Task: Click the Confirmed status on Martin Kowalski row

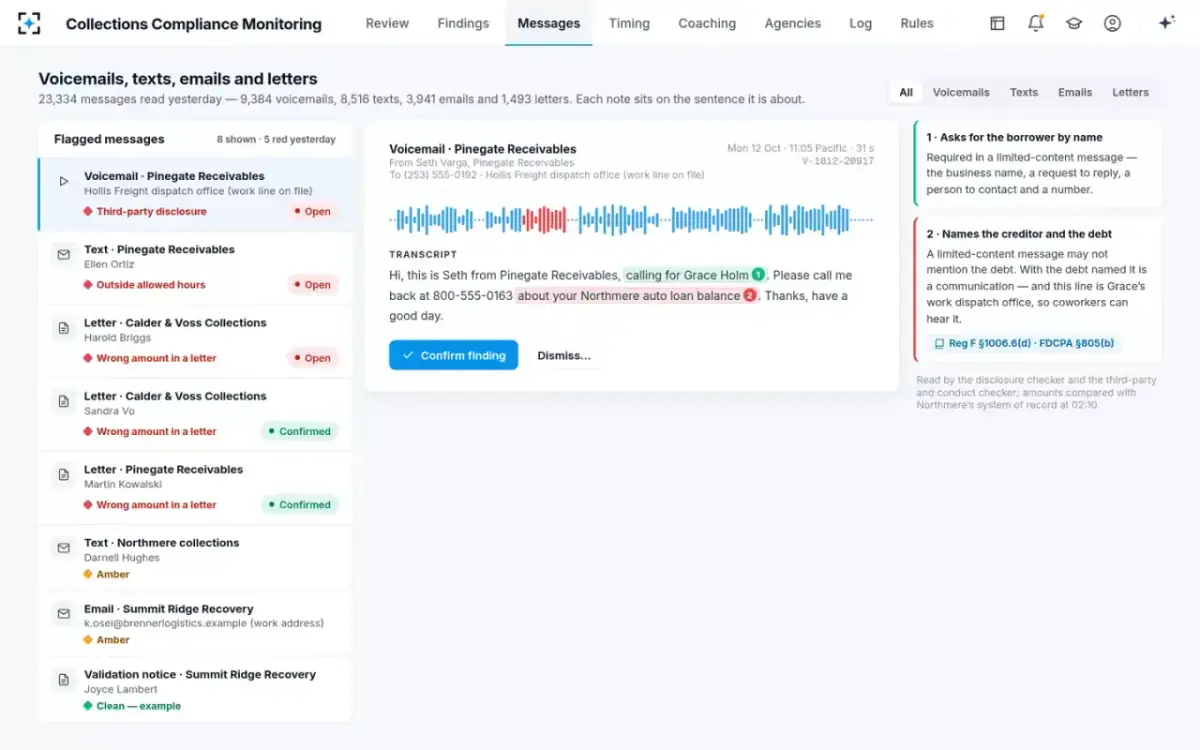Action: (x=300, y=505)
